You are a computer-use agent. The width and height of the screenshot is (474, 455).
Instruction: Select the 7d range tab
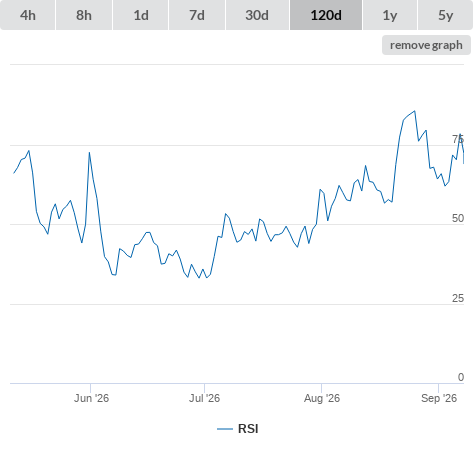coord(197,15)
